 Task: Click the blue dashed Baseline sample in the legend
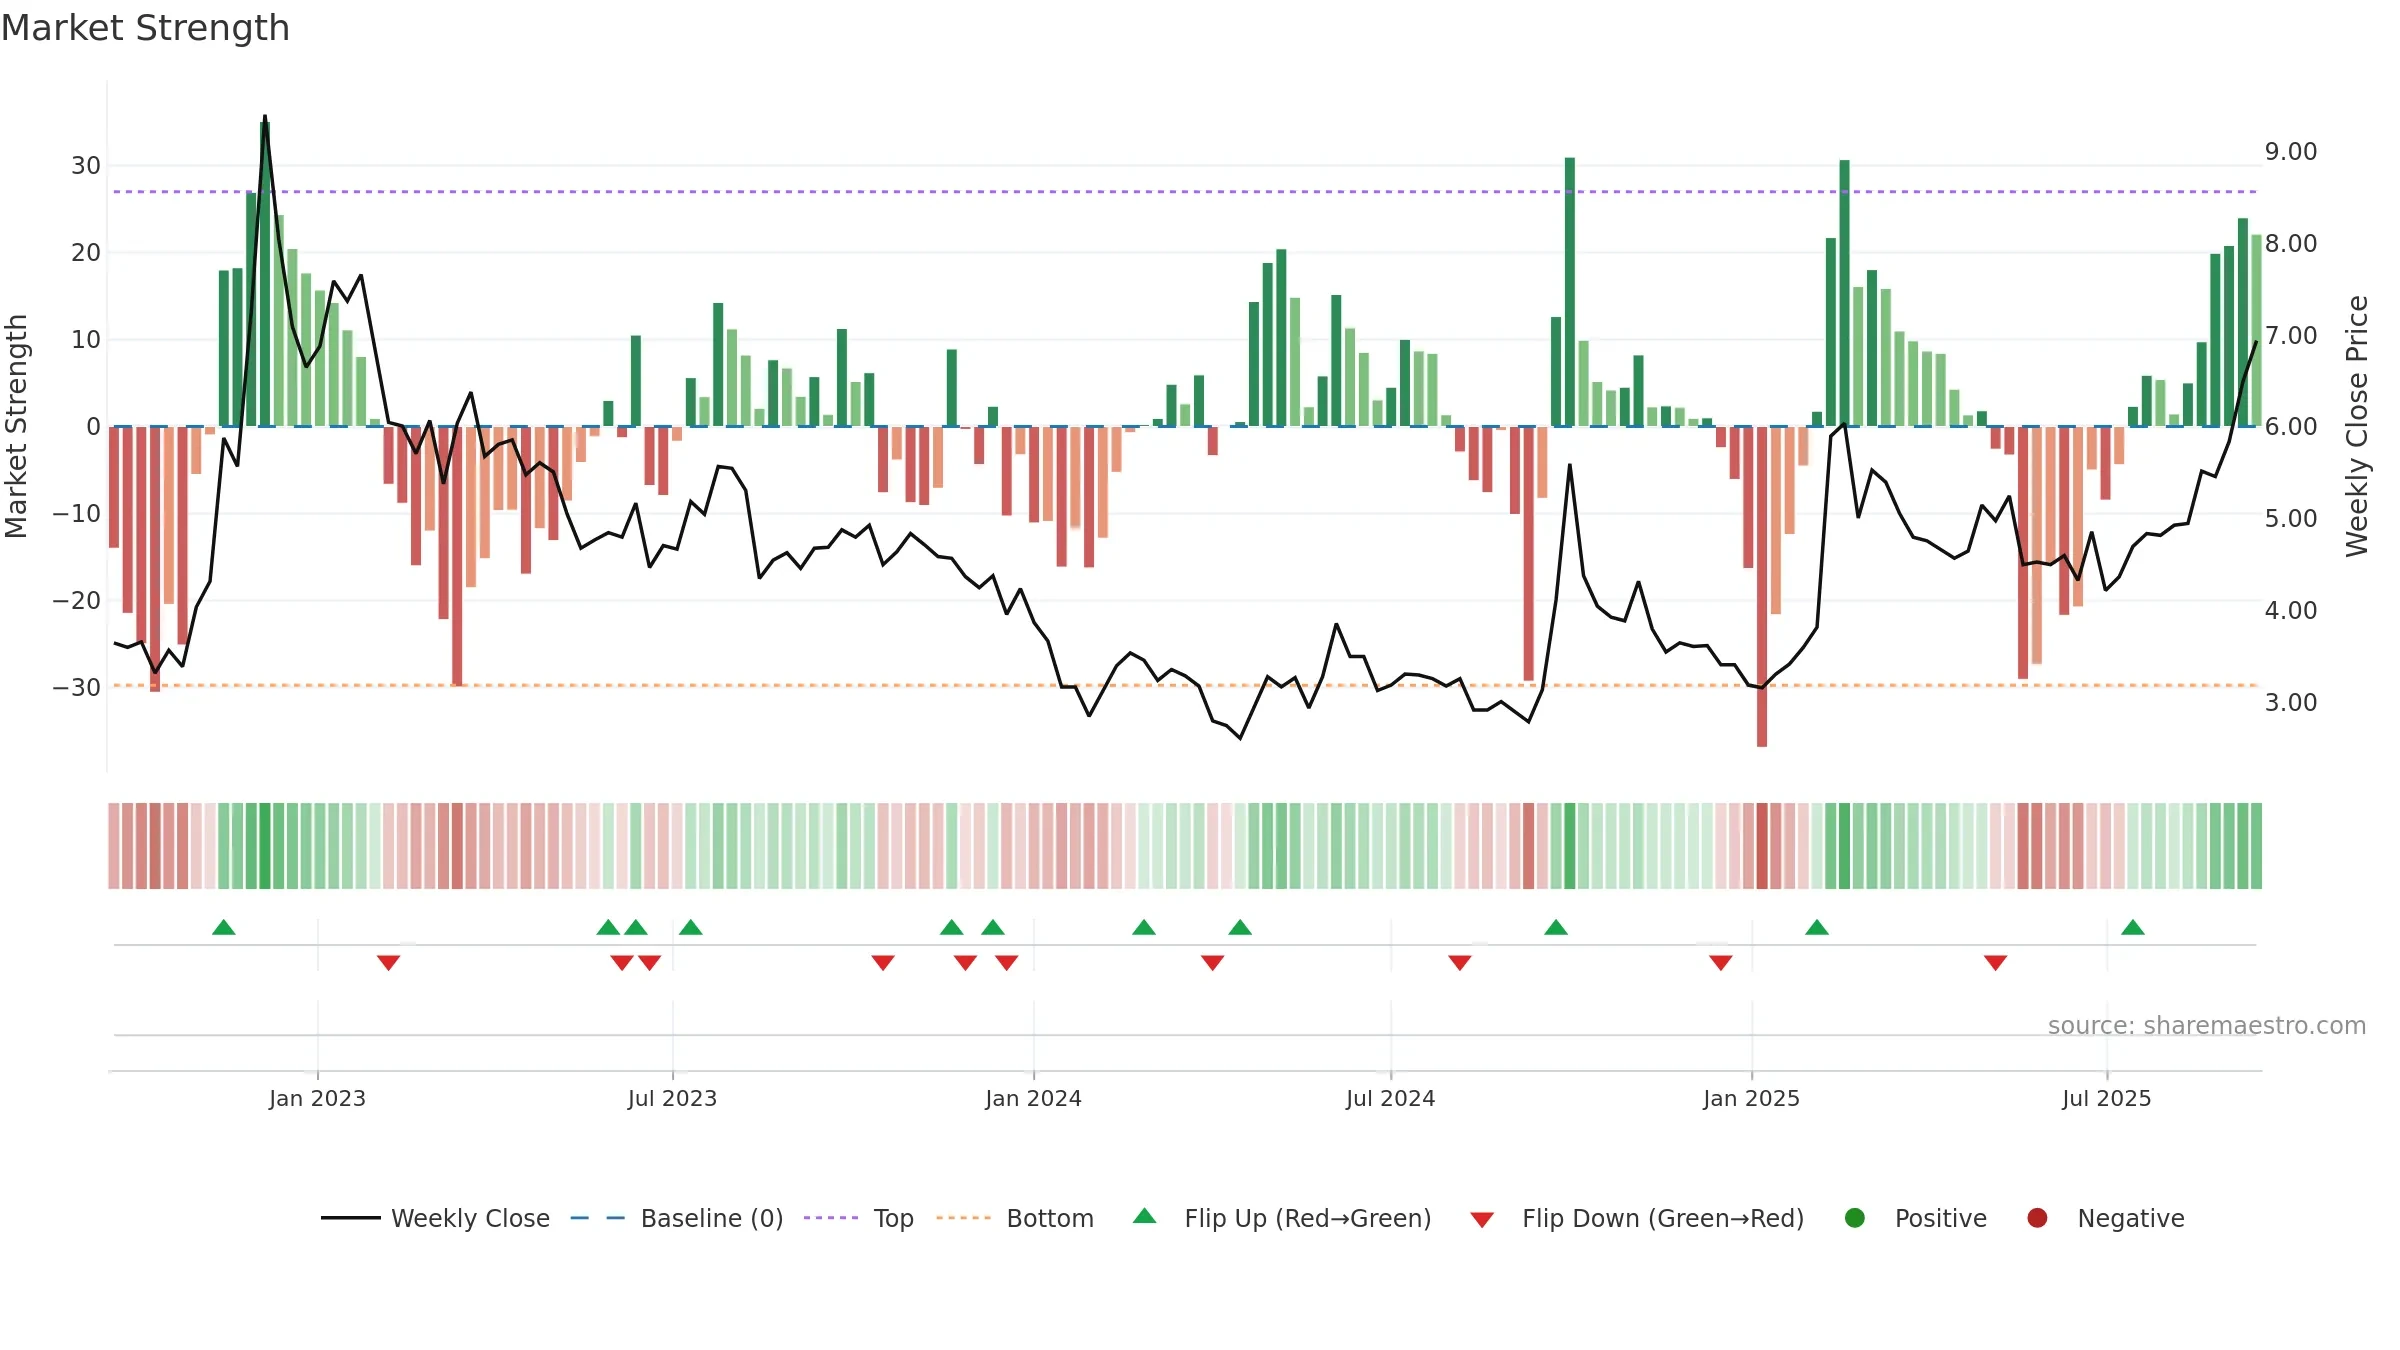598,1218
